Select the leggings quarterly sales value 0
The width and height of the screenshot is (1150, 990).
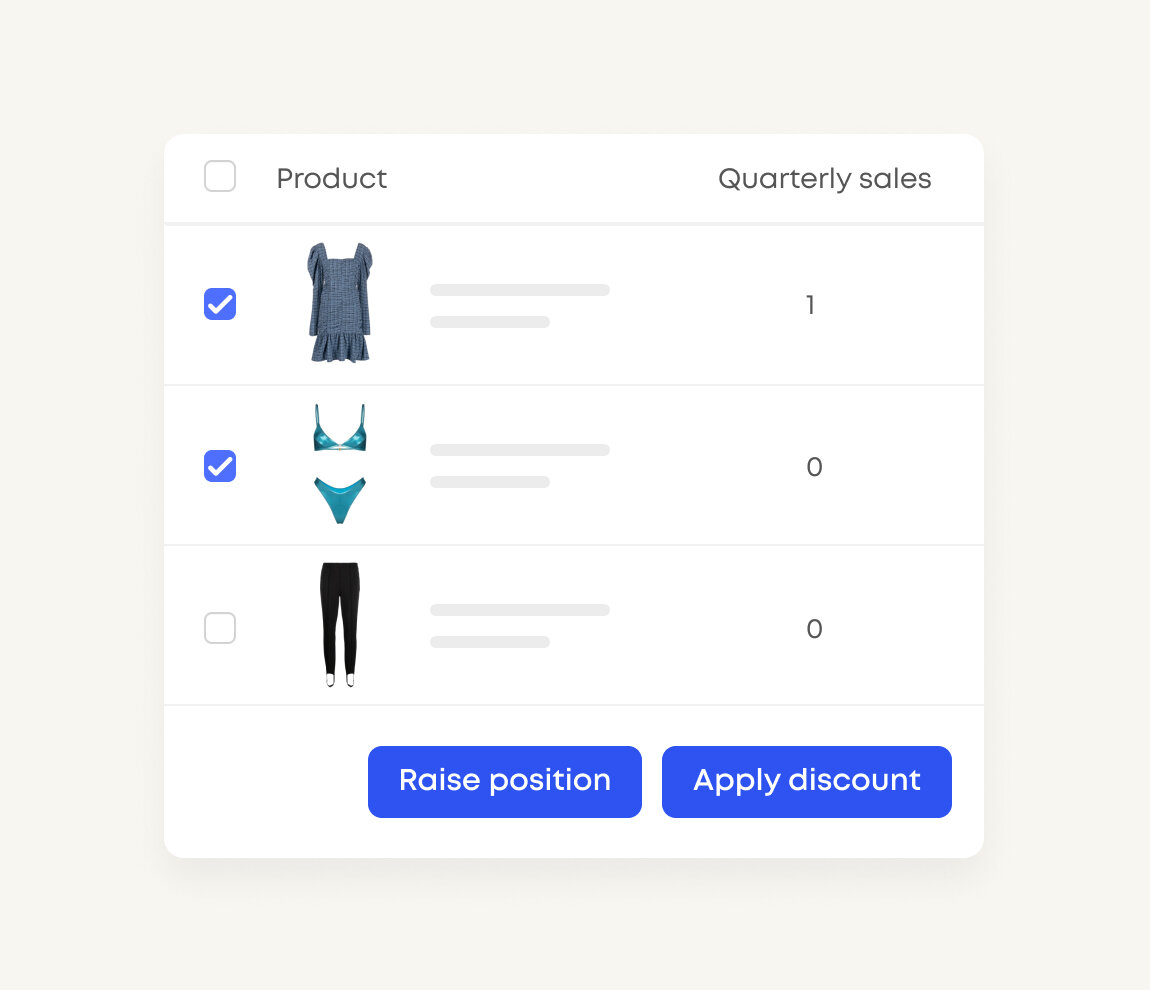pos(814,629)
